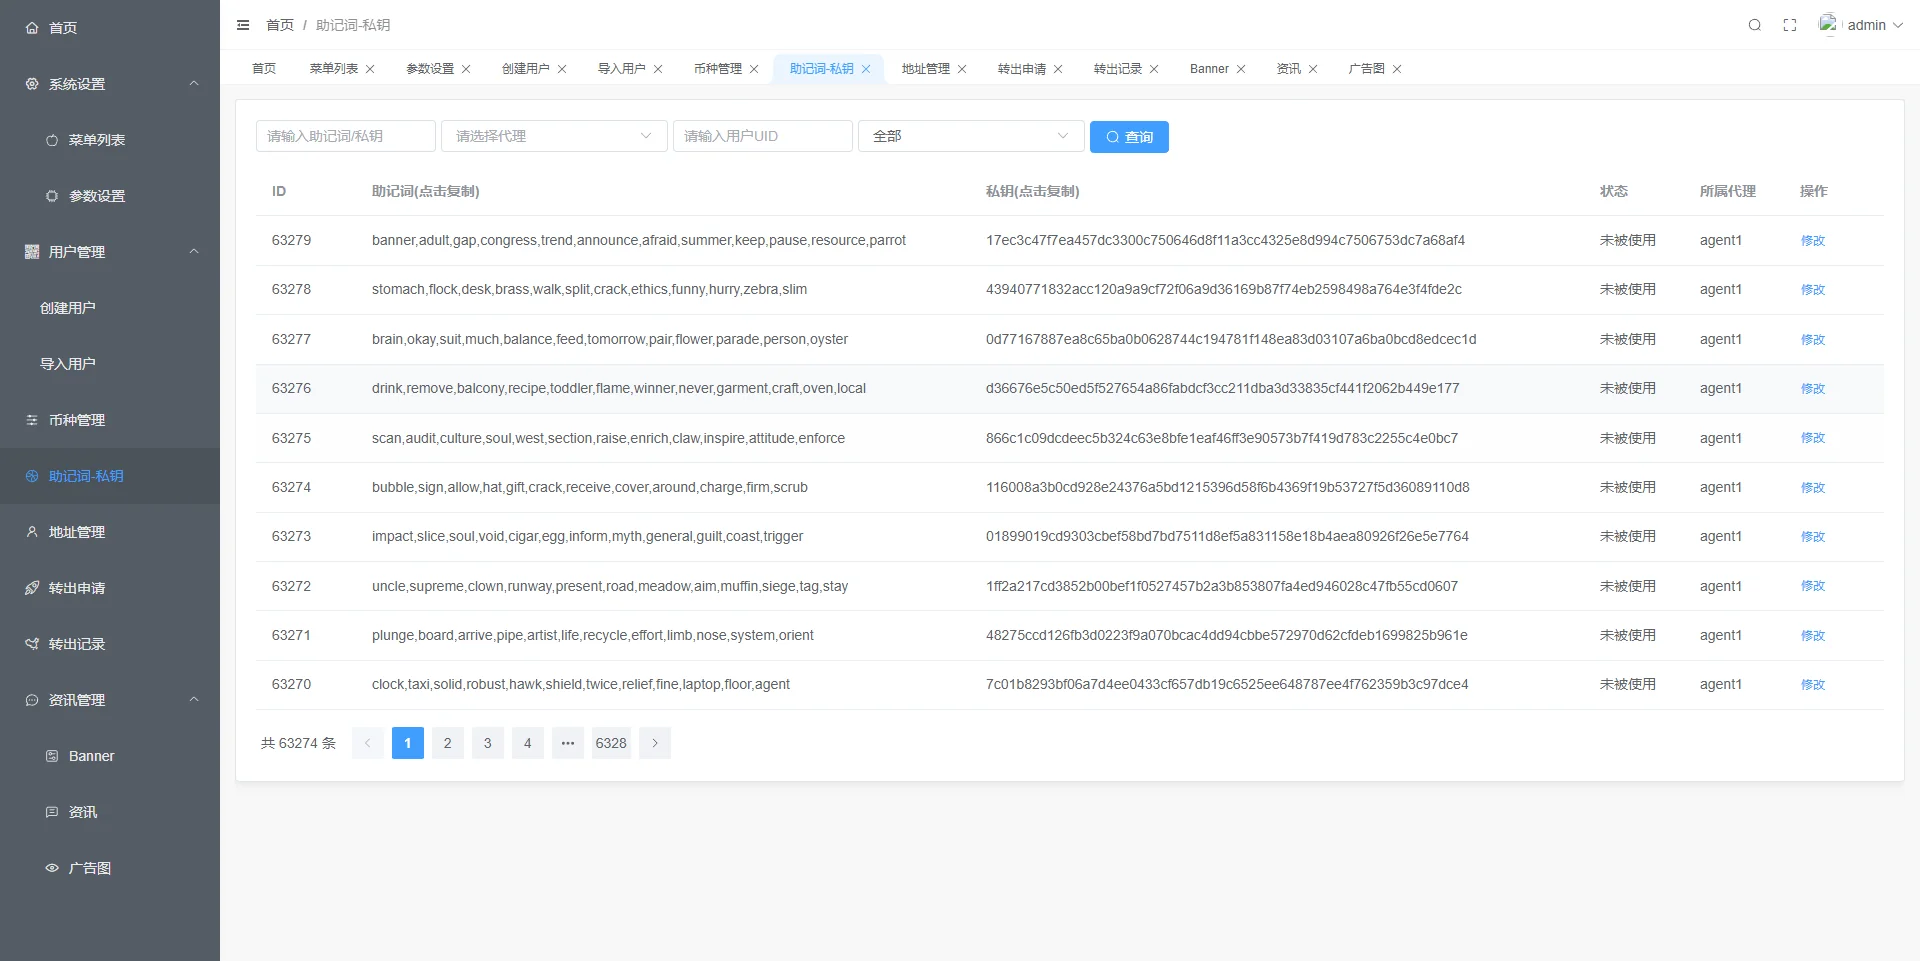Jump to page 2 of results

tap(447, 743)
